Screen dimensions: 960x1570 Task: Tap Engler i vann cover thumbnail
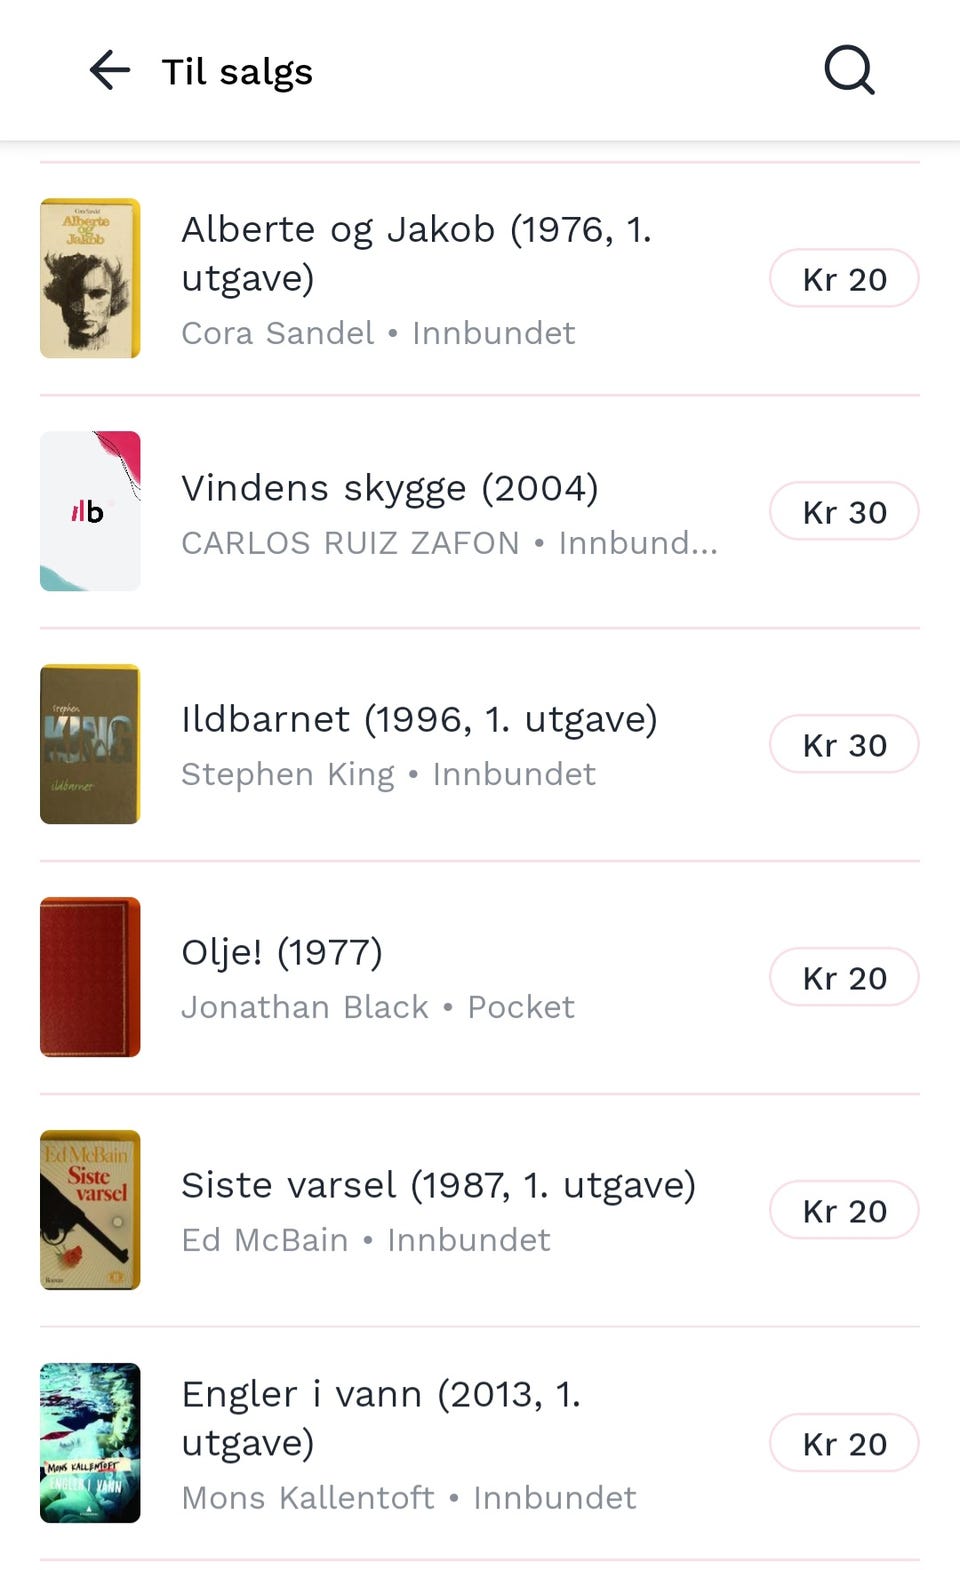coord(90,1443)
